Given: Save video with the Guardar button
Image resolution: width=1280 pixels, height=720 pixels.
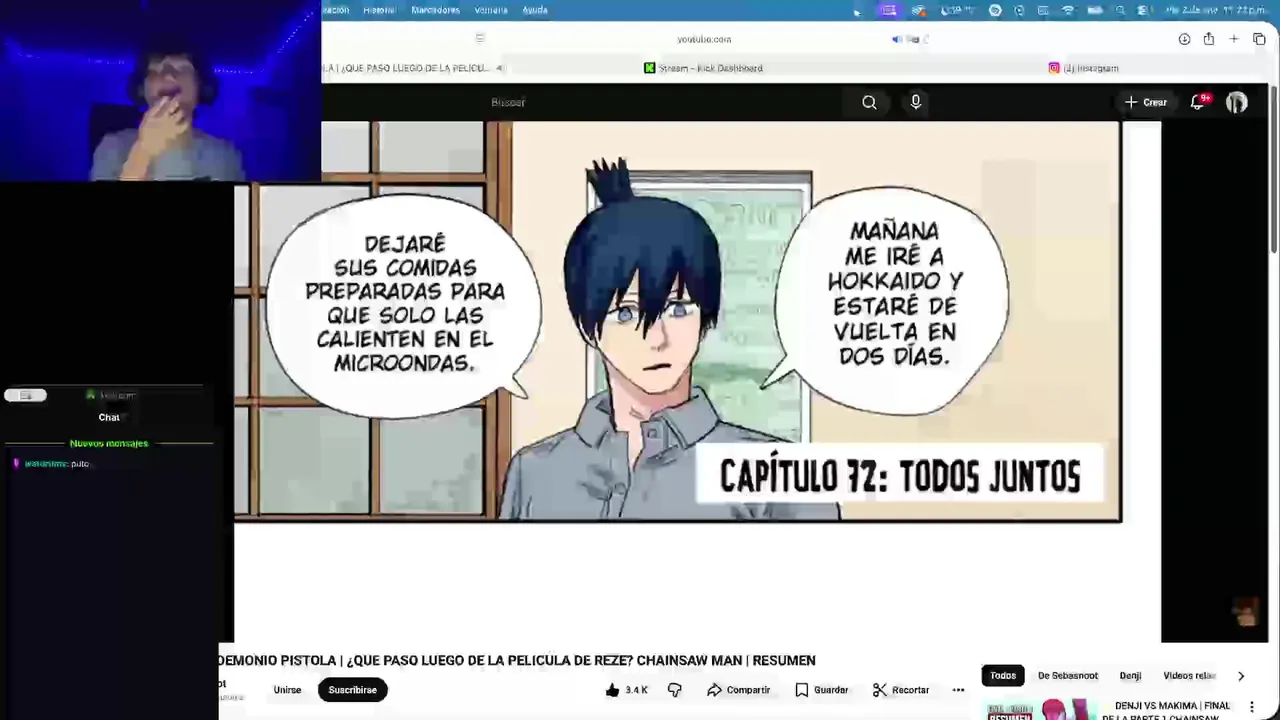Looking at the screenshot, I should pyautogui.click(x=821, y=690).
